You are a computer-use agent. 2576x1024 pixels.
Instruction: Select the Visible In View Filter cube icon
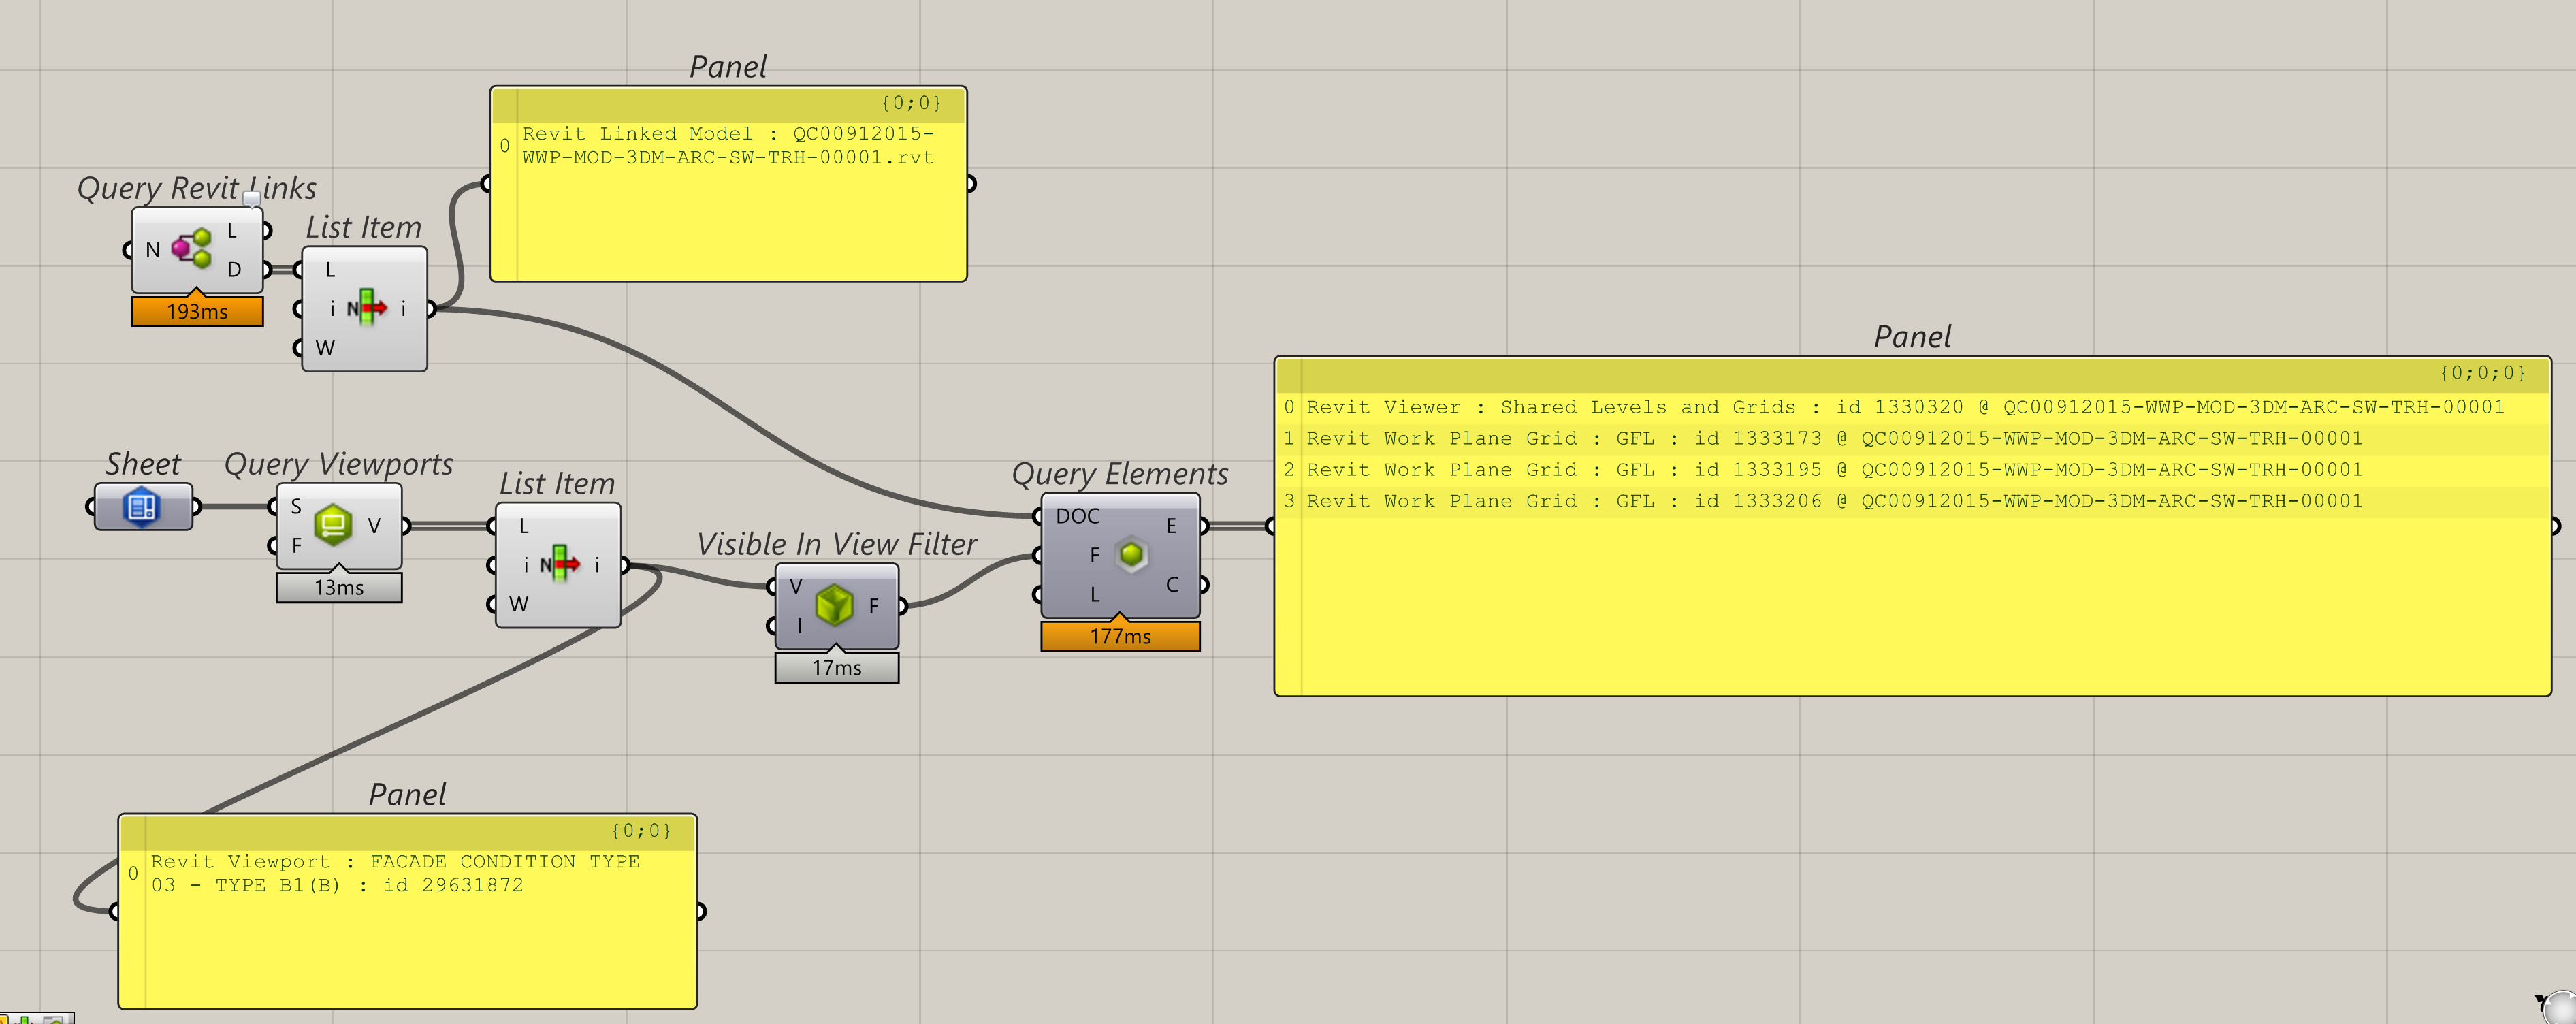[x=834, y=605]
